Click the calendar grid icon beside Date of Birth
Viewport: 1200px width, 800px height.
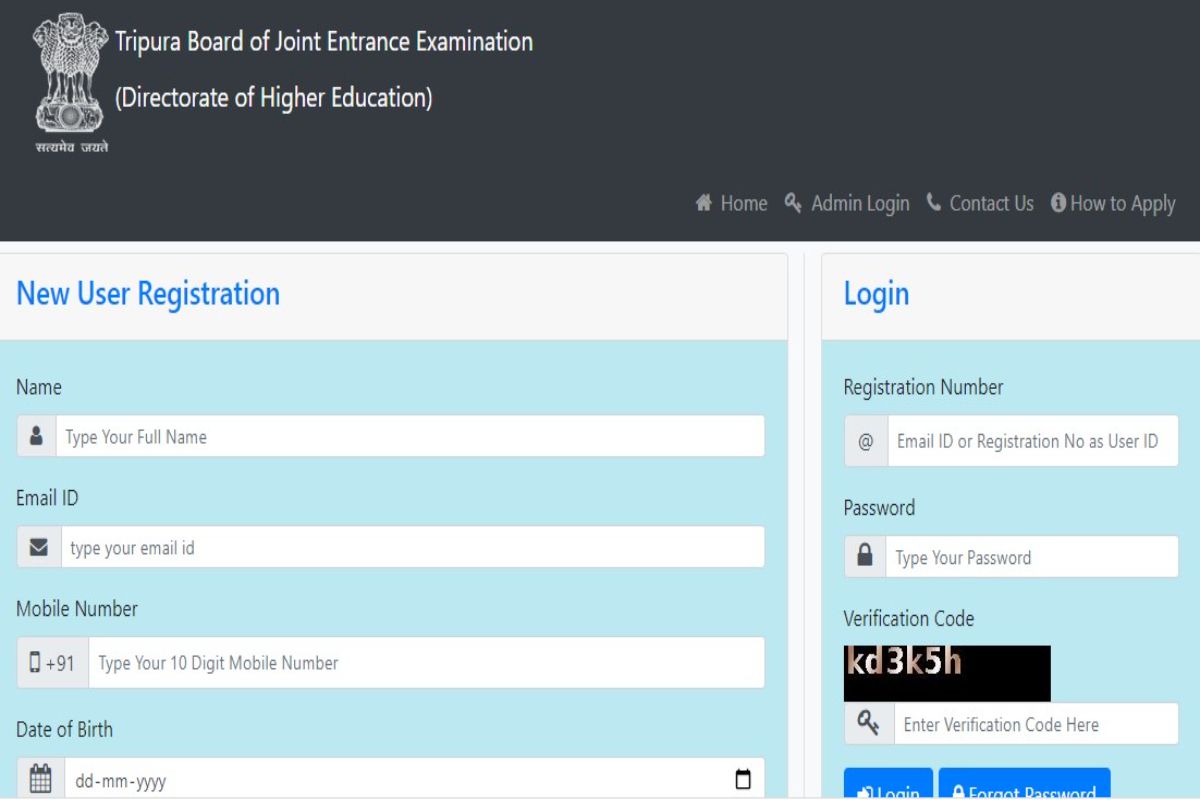pos(40,778)
